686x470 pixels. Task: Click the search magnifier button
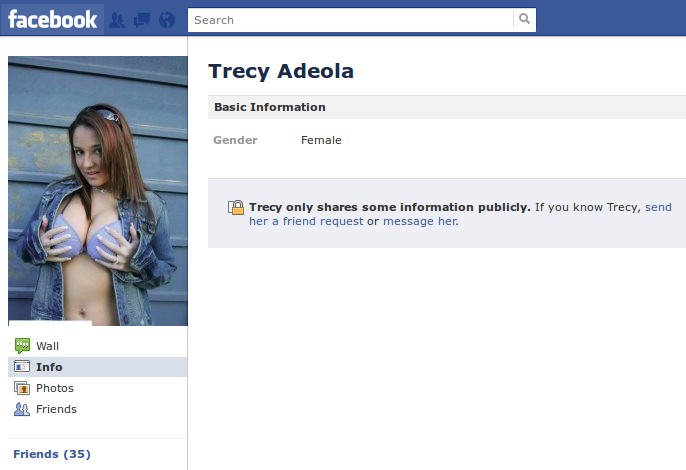[x=524, y=19]
